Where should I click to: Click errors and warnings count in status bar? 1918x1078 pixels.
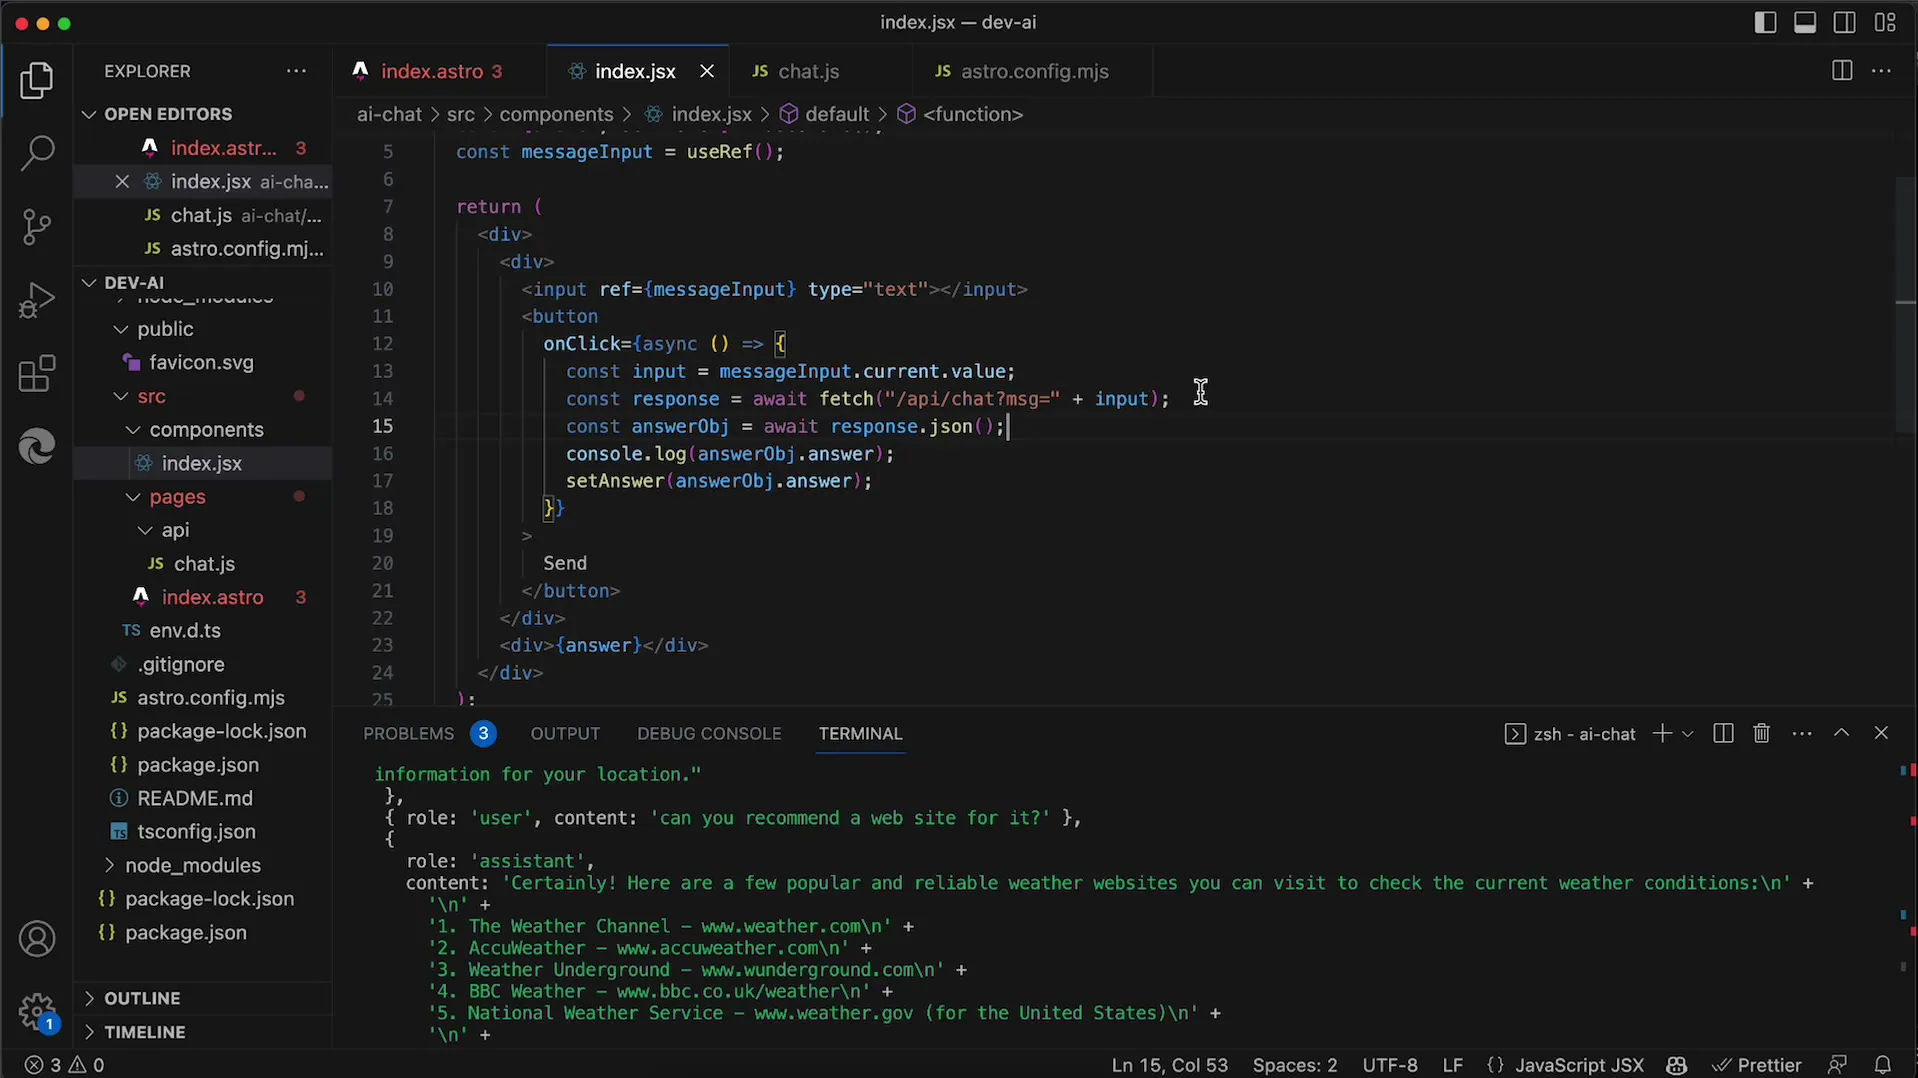(x=65, y=1065)
